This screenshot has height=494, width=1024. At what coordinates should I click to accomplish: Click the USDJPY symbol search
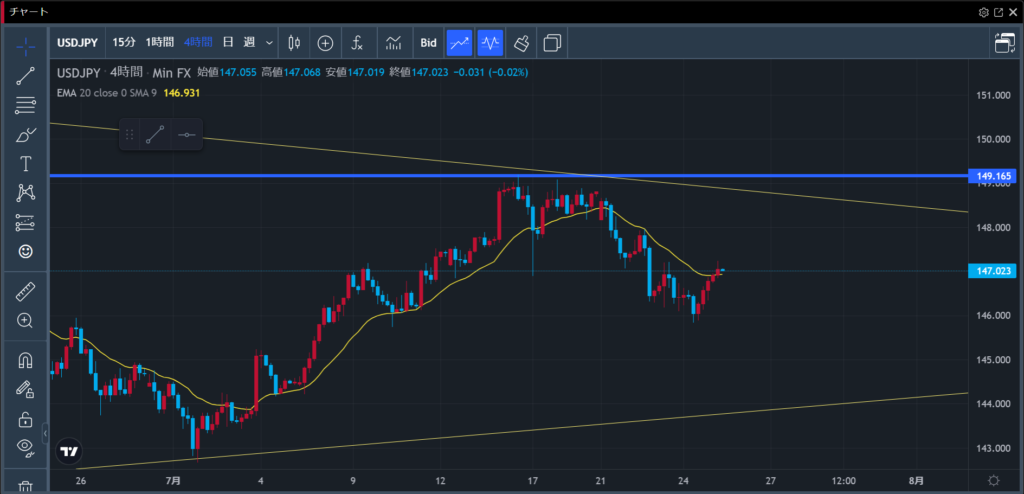pos(77,43)
